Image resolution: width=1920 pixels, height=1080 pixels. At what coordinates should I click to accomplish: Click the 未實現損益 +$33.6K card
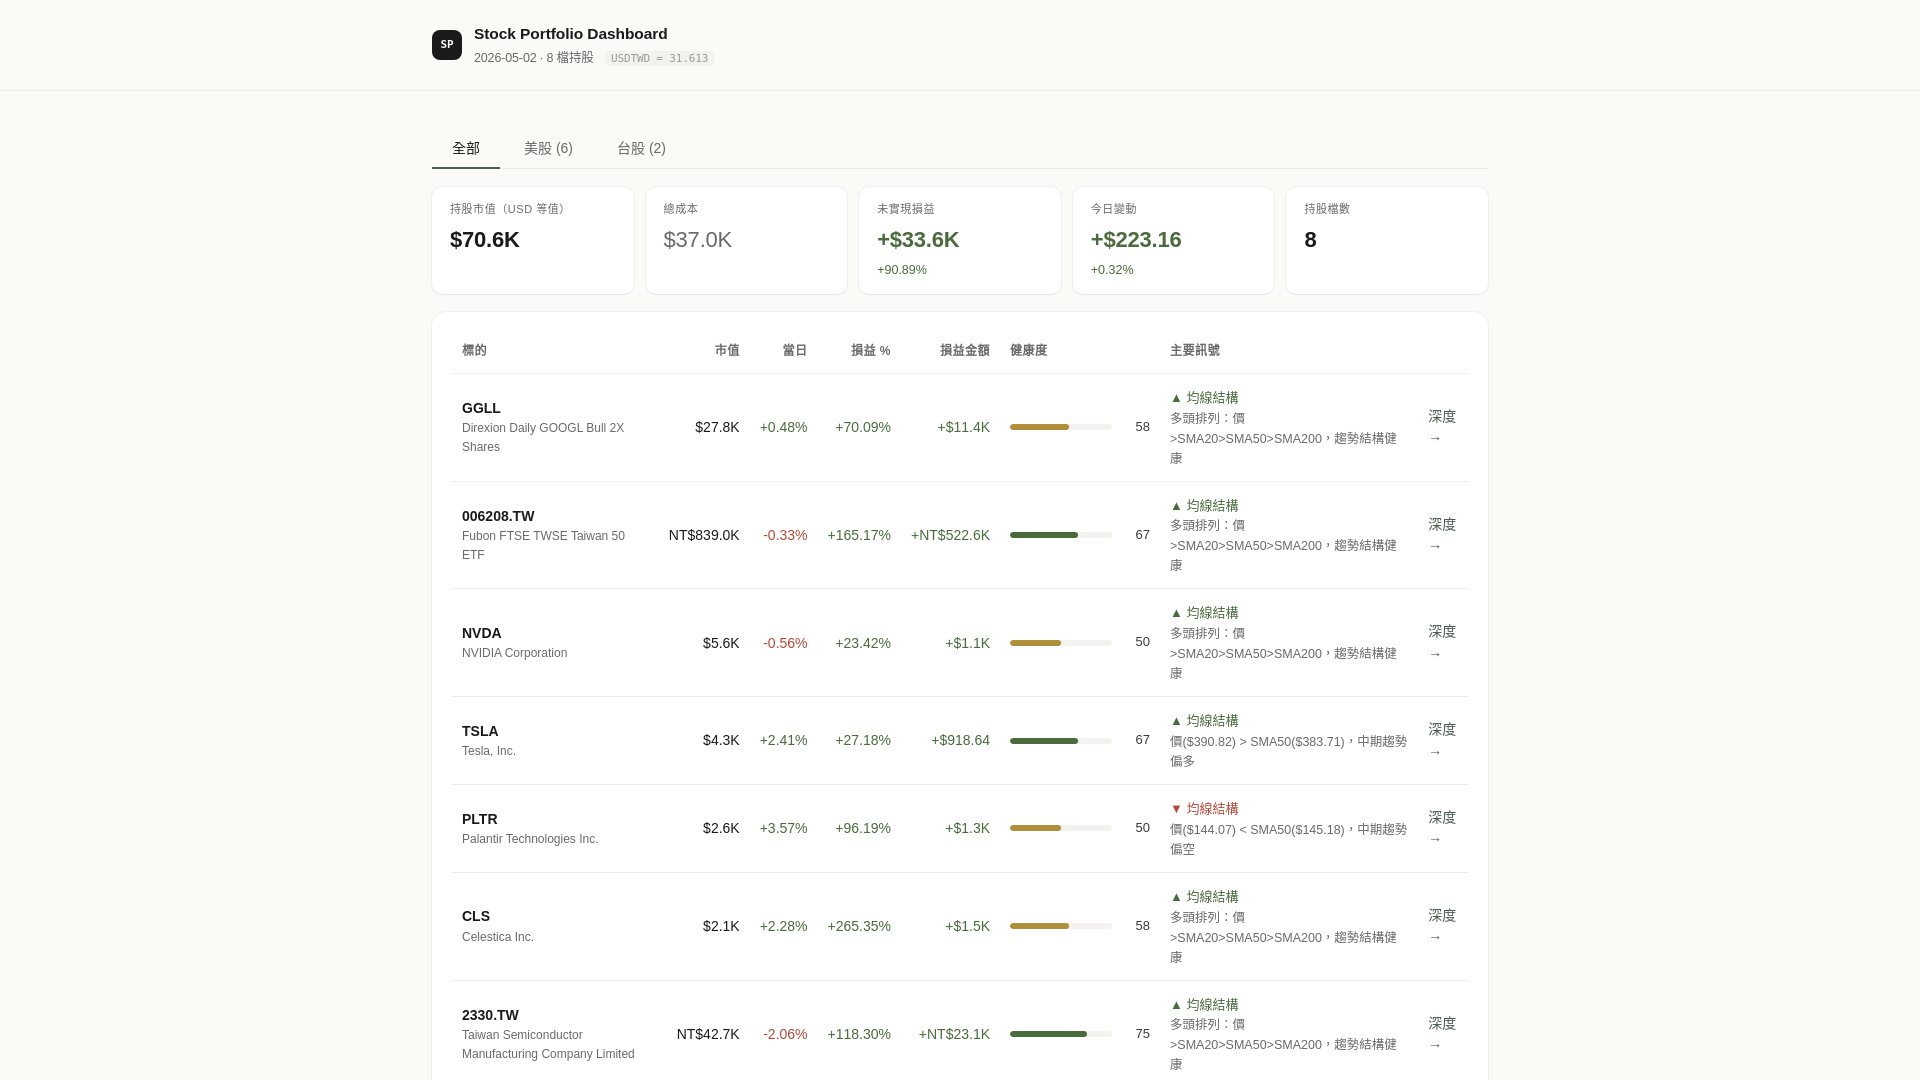960,240
